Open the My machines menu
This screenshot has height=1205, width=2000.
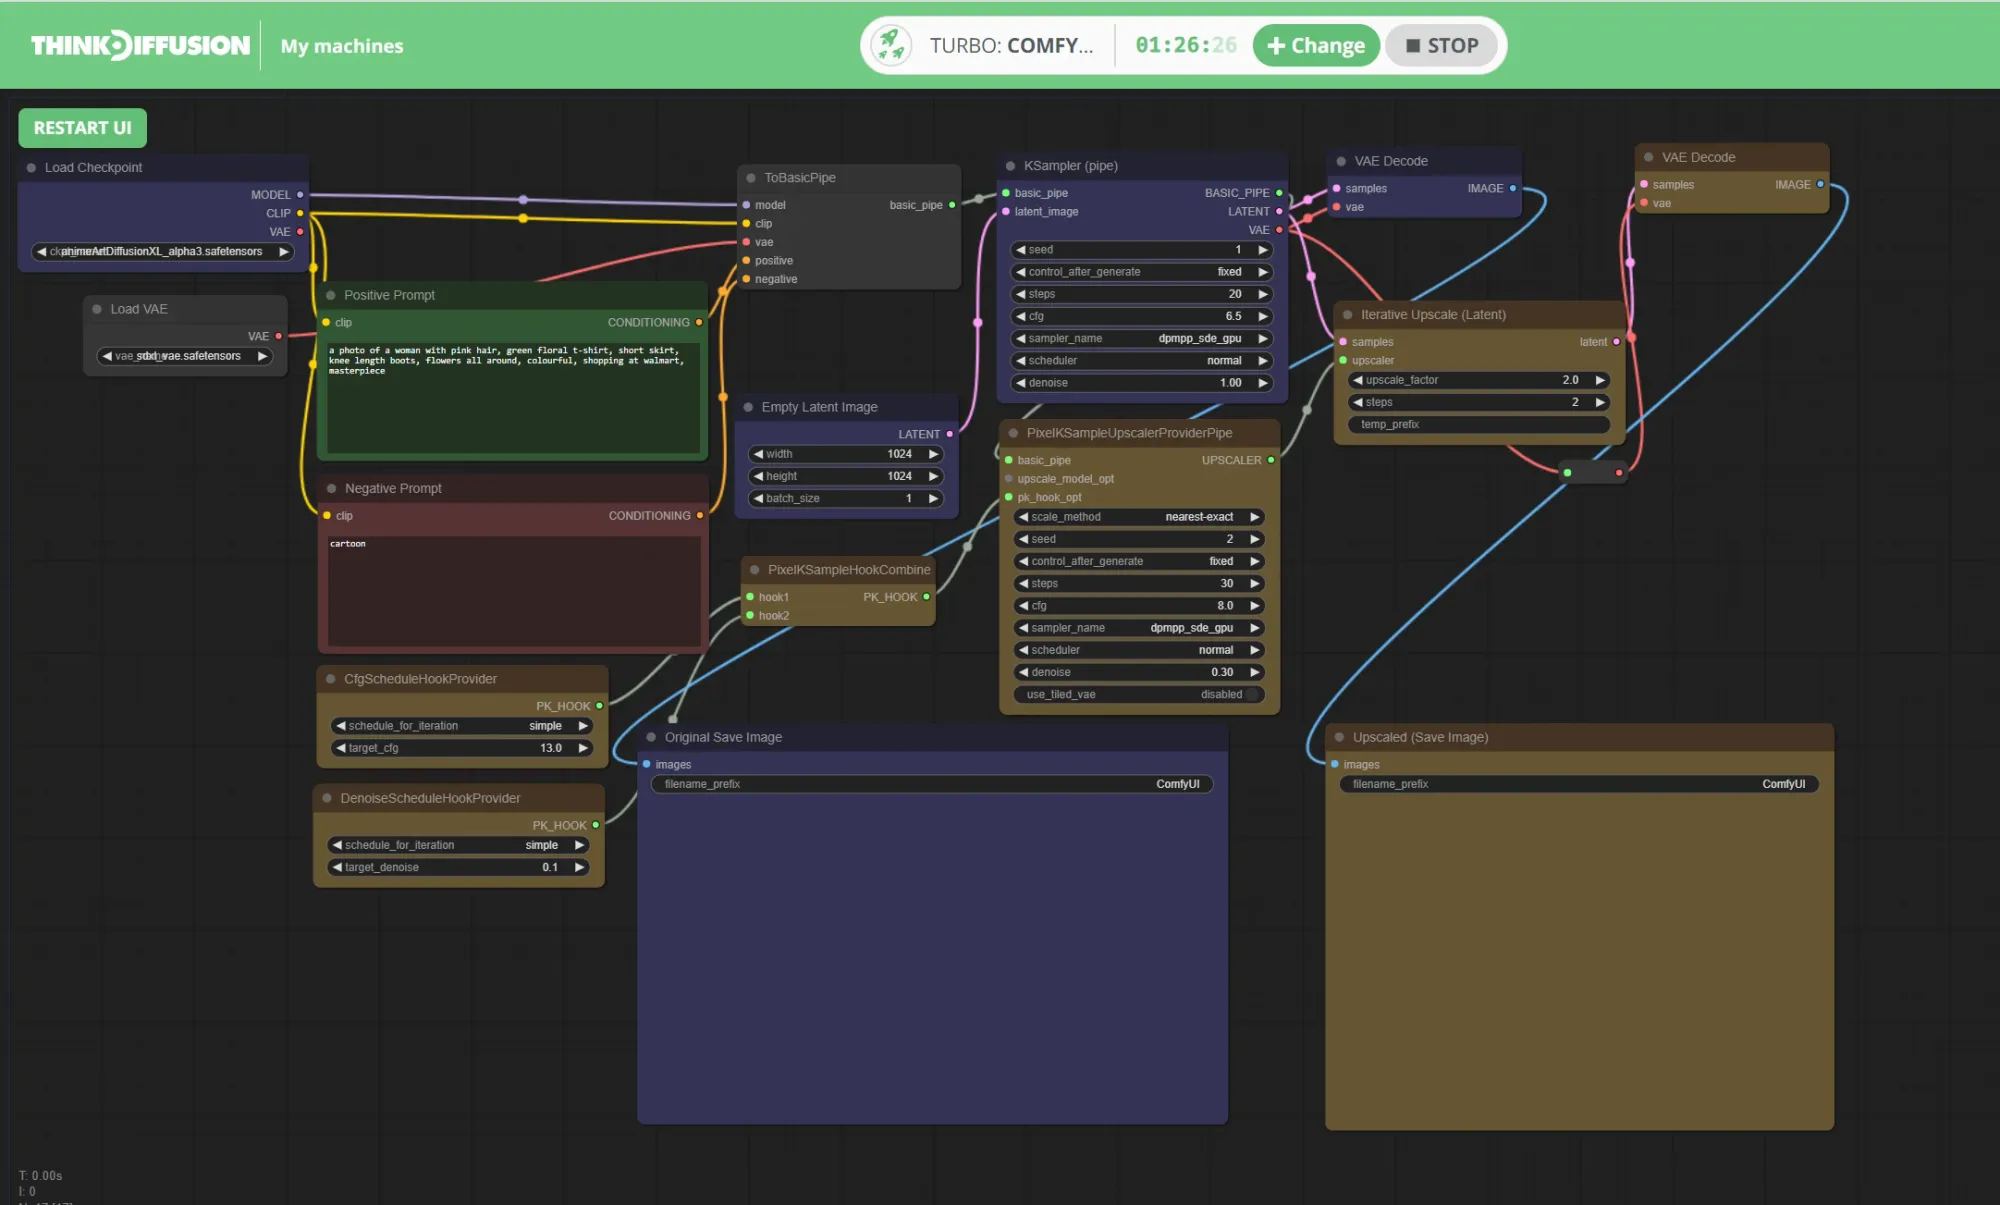pos(341,46)
